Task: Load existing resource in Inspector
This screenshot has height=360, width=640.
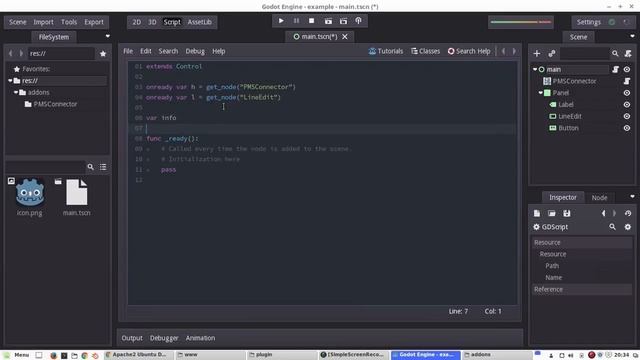Action: tap(552, 213)
